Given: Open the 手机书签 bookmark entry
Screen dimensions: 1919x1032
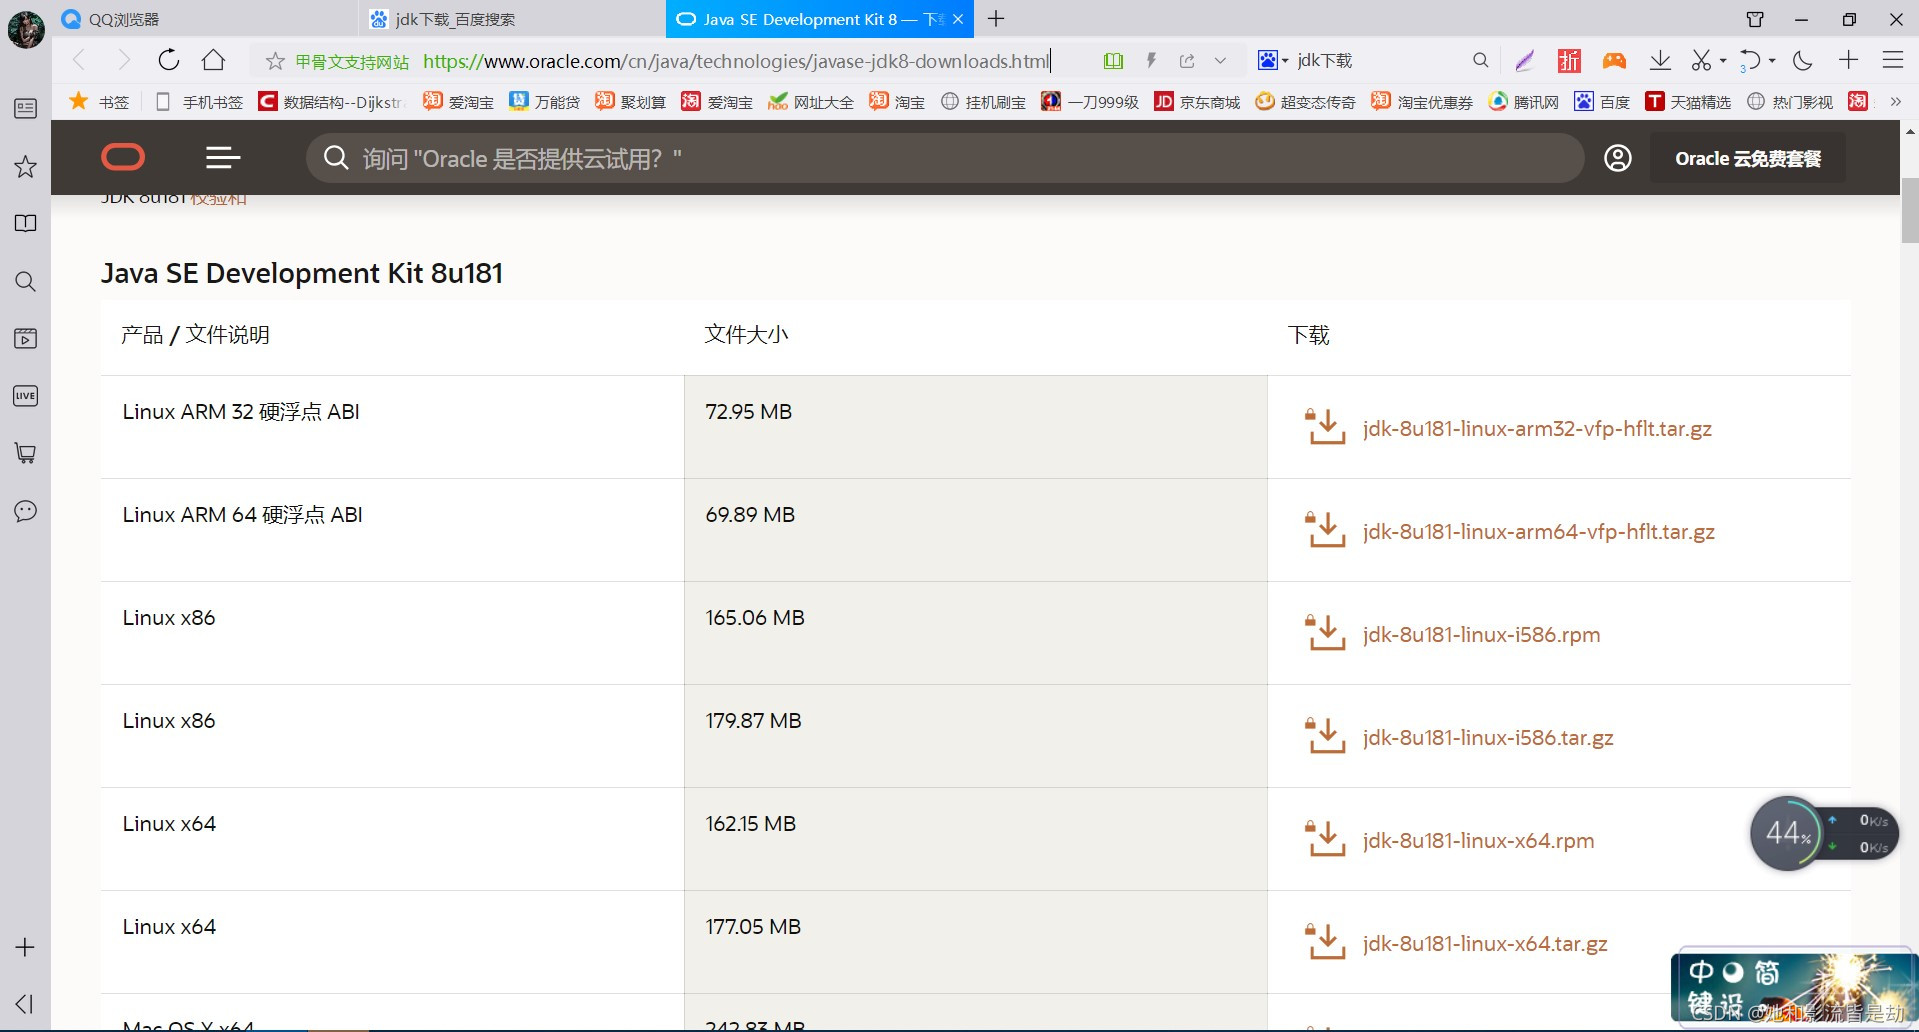Looking at the screenshot, I should (x=200, y=101).
